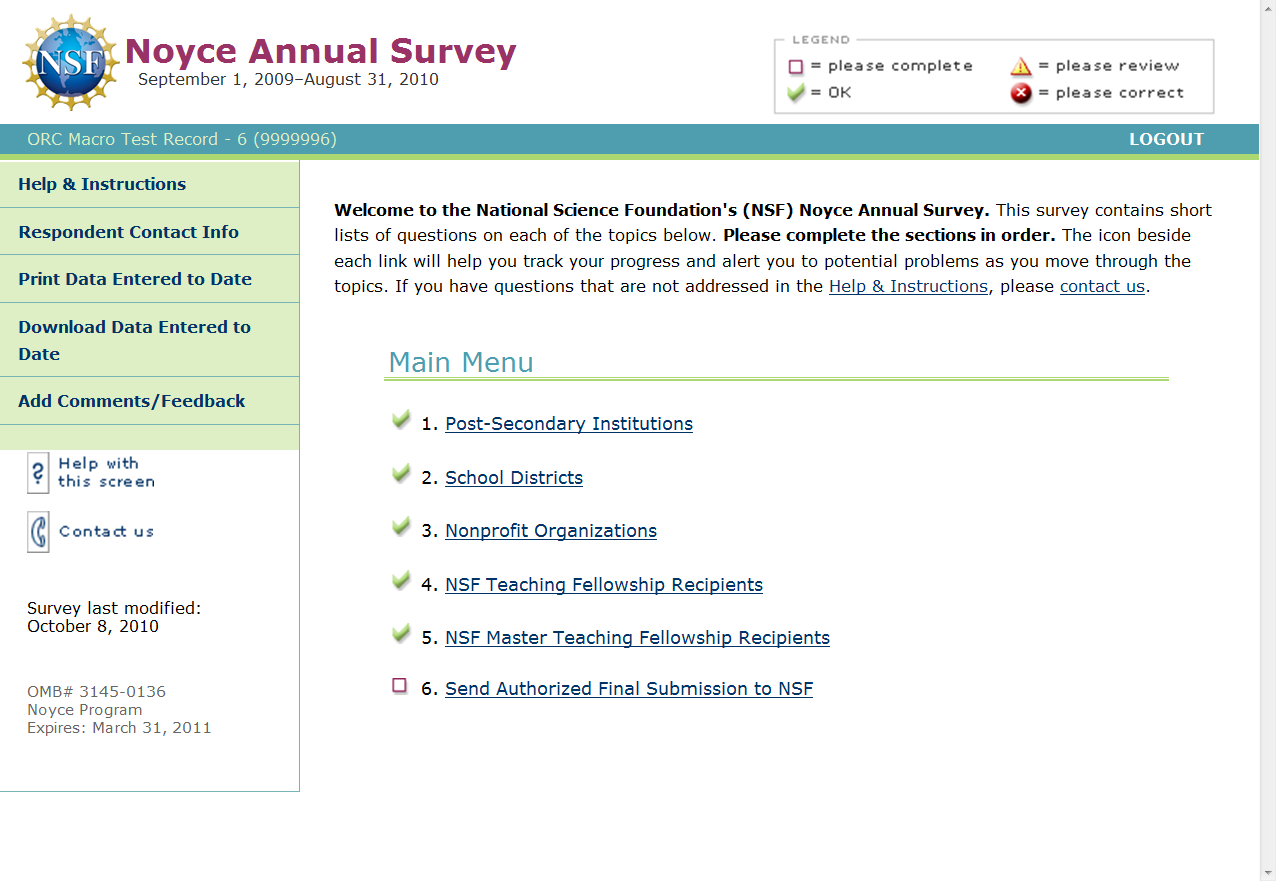Click the Expires: March 31, 2011 text

point(119,728)
